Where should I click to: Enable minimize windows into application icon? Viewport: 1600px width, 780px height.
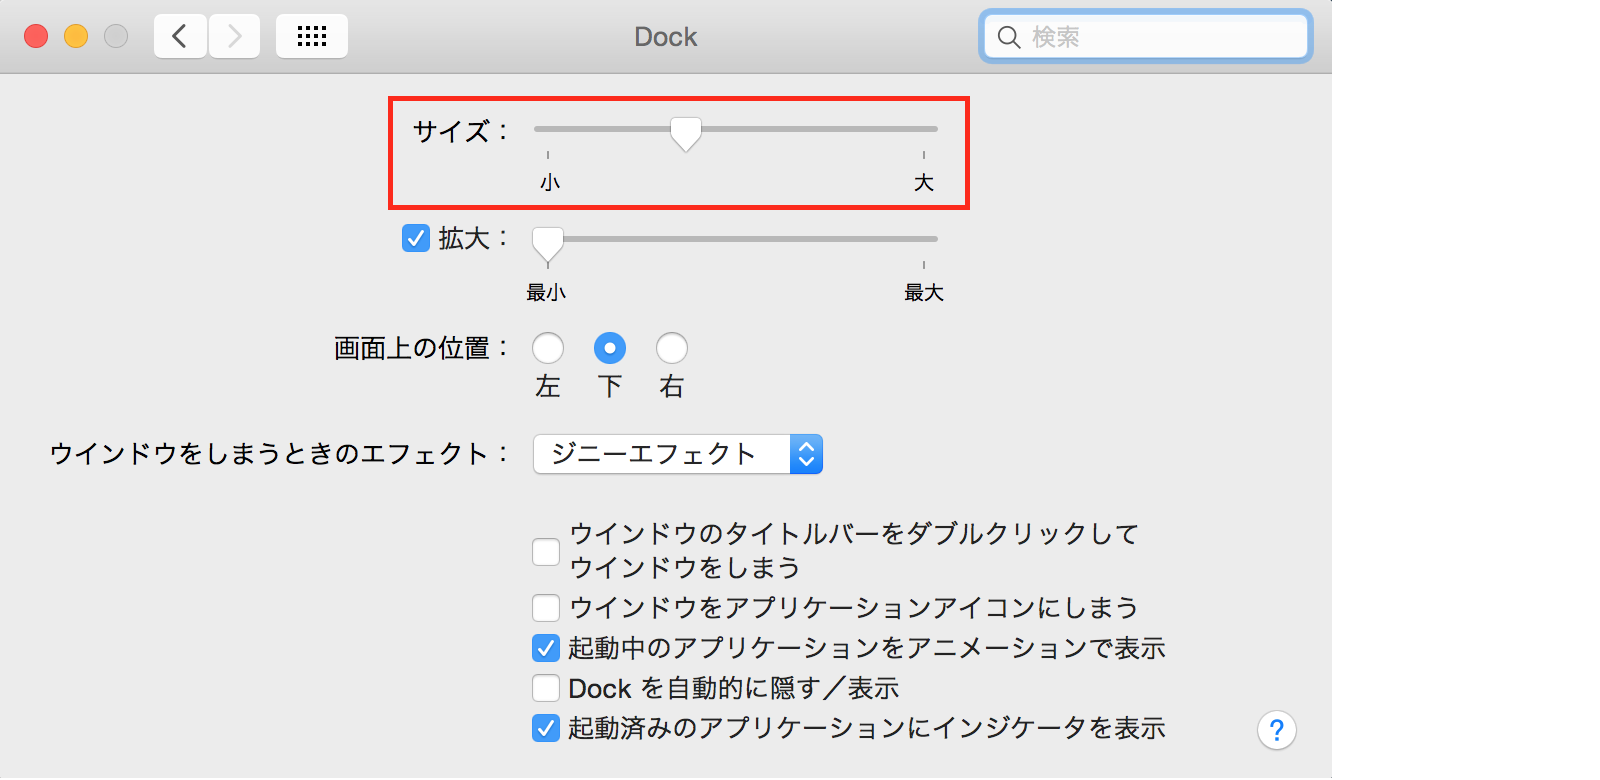(x=546, y=608)
